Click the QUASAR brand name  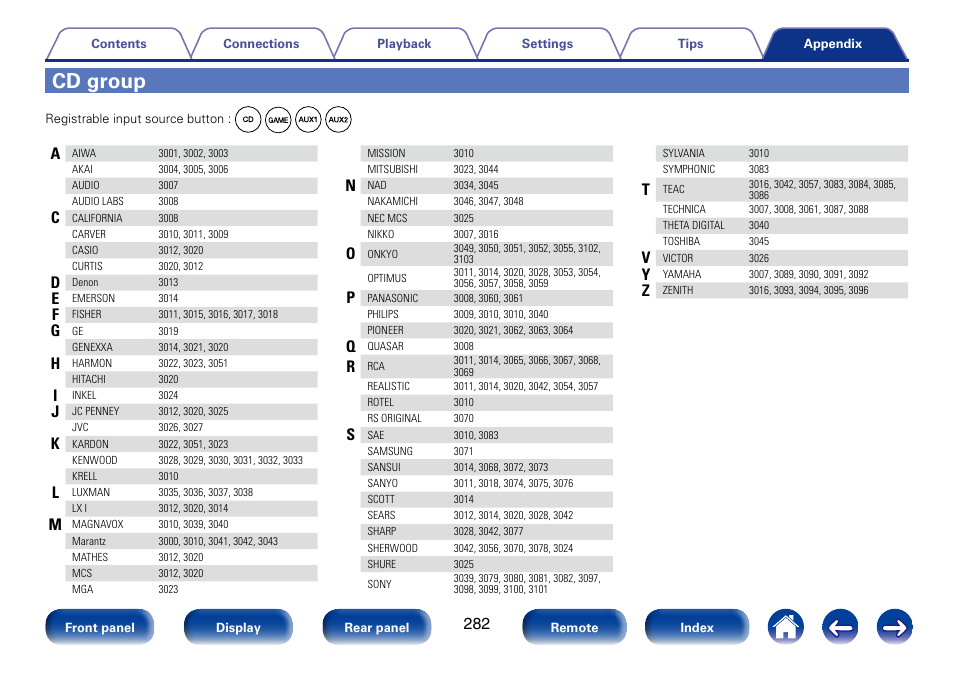point(385,346)
